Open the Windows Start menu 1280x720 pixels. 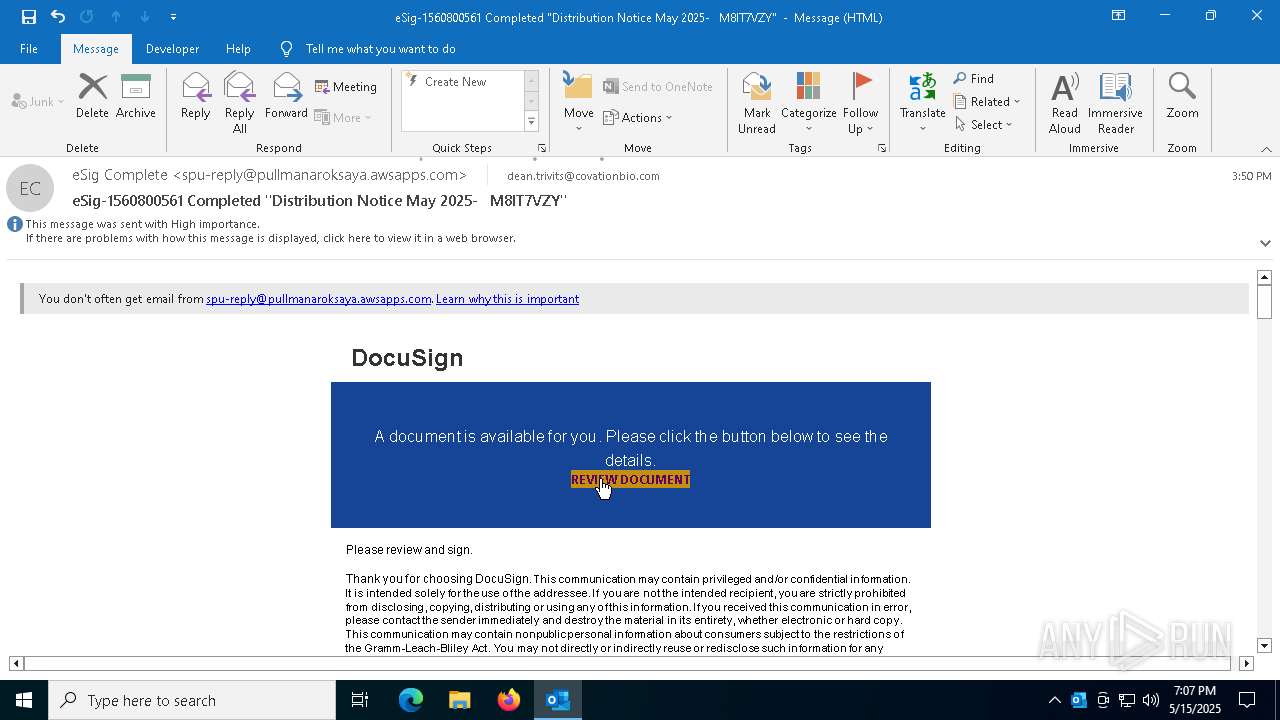(x=24, y=700)
